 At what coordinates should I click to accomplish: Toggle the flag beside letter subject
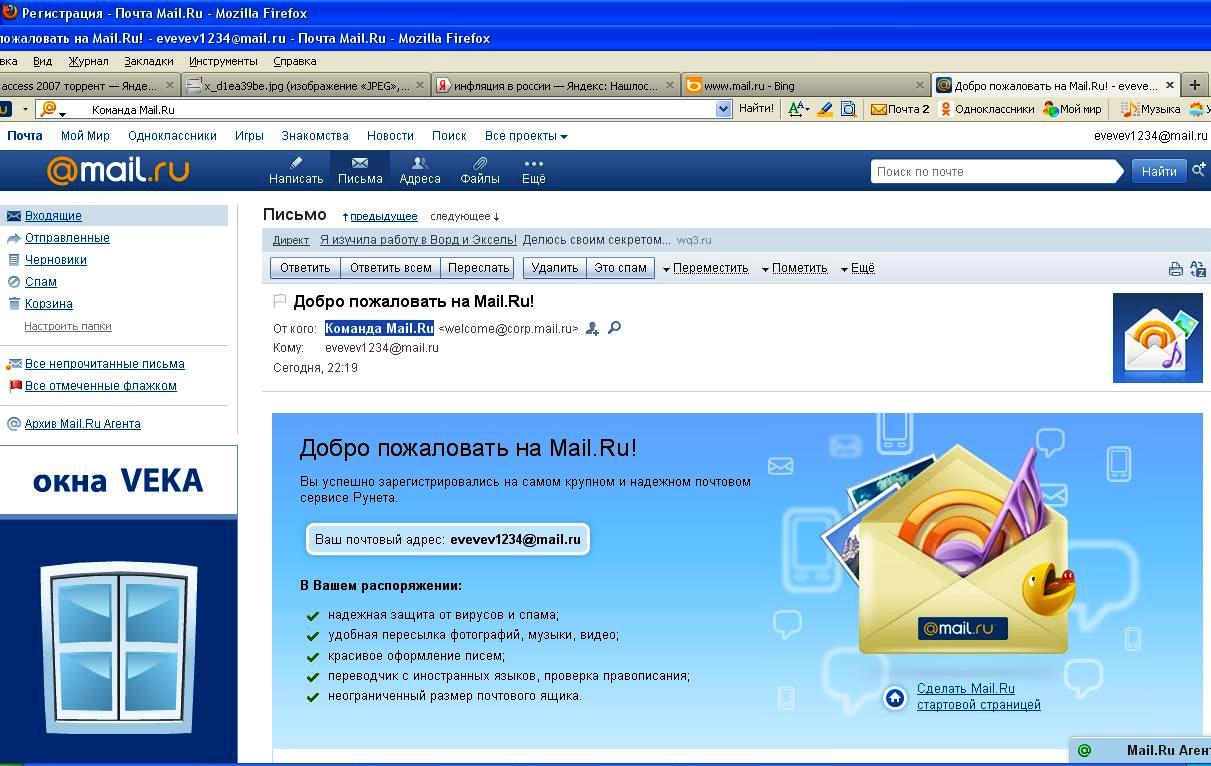(x=280, y=301)
